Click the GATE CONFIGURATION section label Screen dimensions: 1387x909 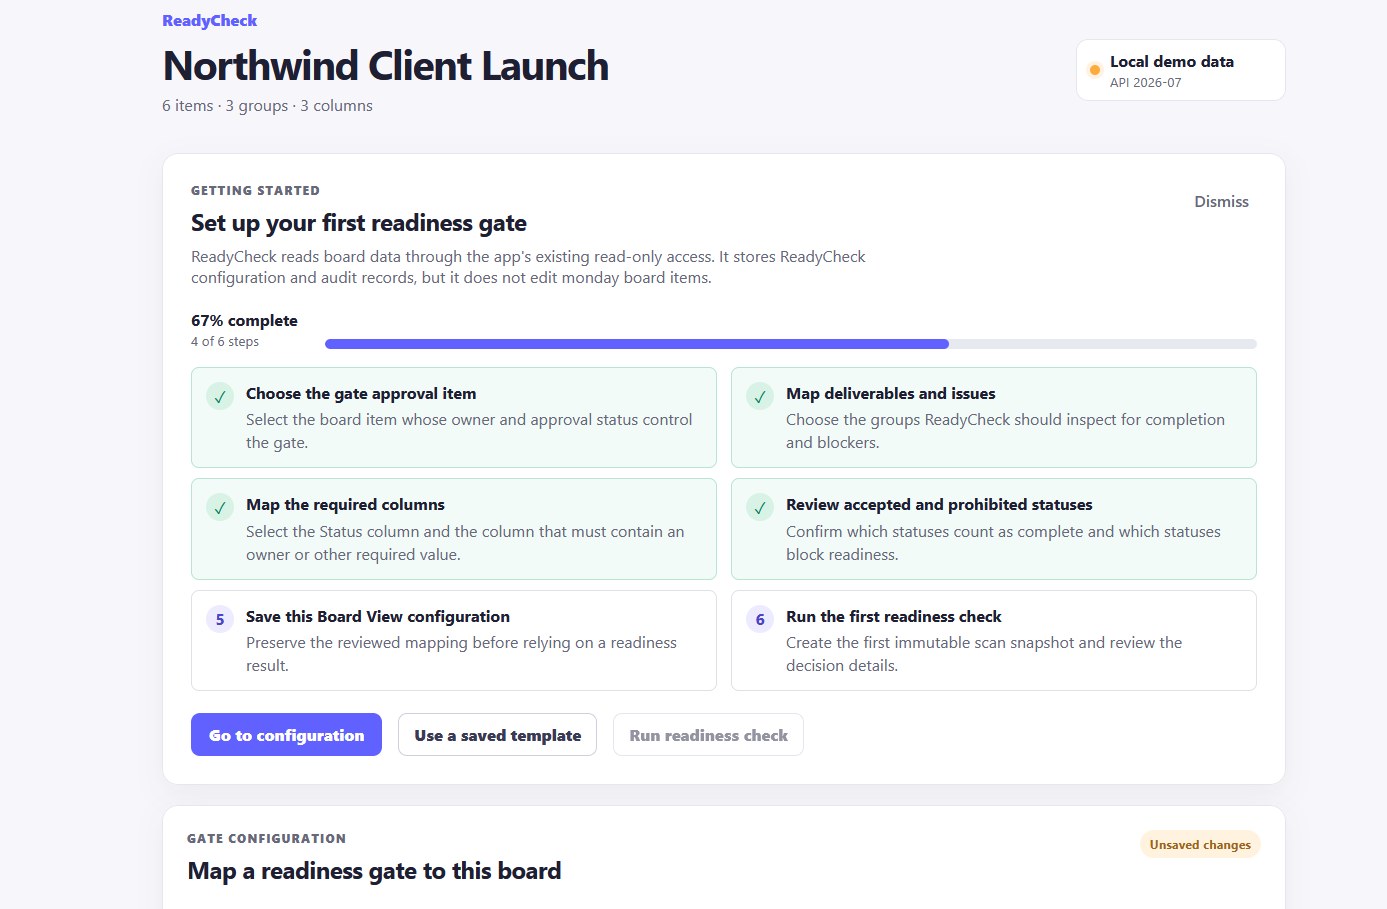(x=267, y=839)
